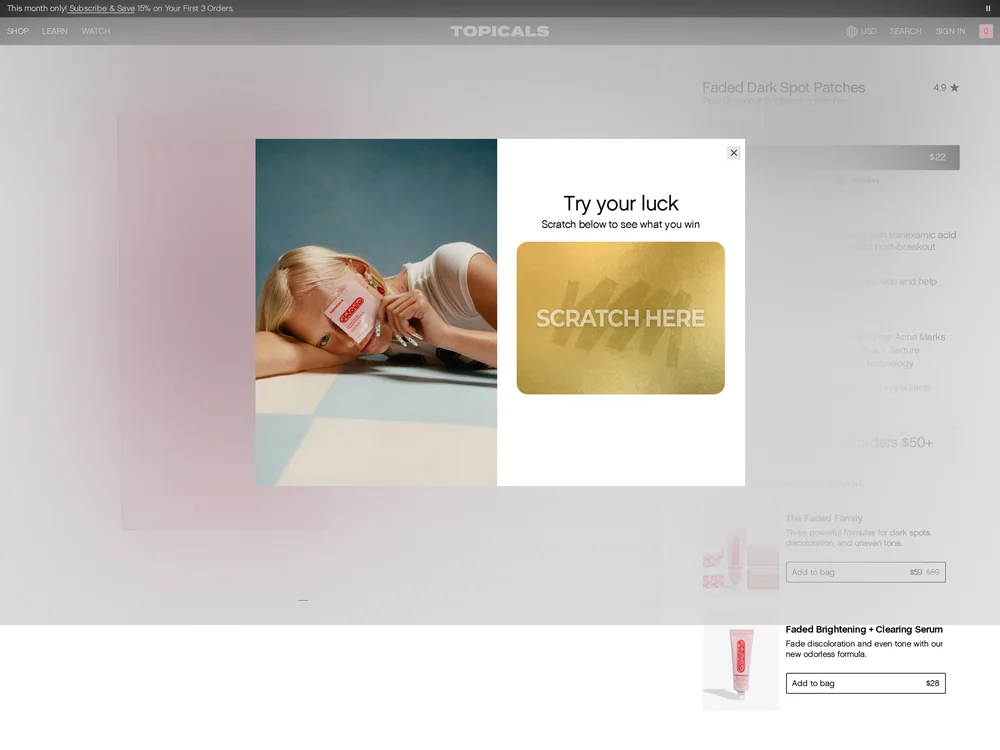Screen dimensions: 1000x750
Task: Click the 4.9 star rating
Action: 946,87
